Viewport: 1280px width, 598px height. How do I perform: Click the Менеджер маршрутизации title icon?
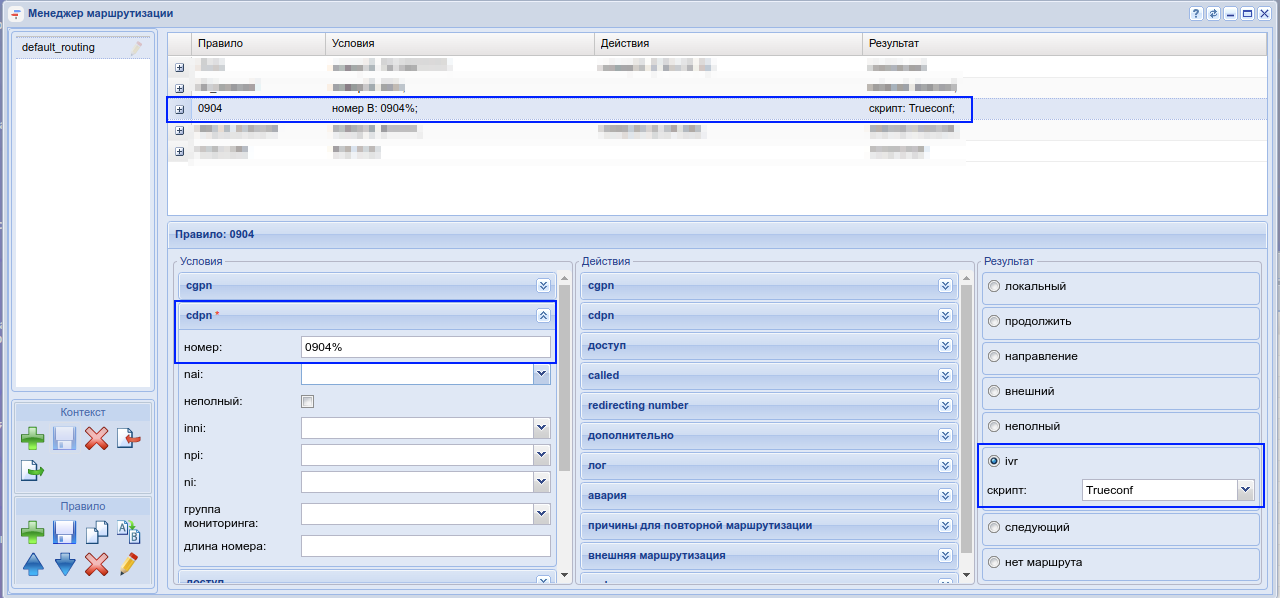click(x=16, y=14)
